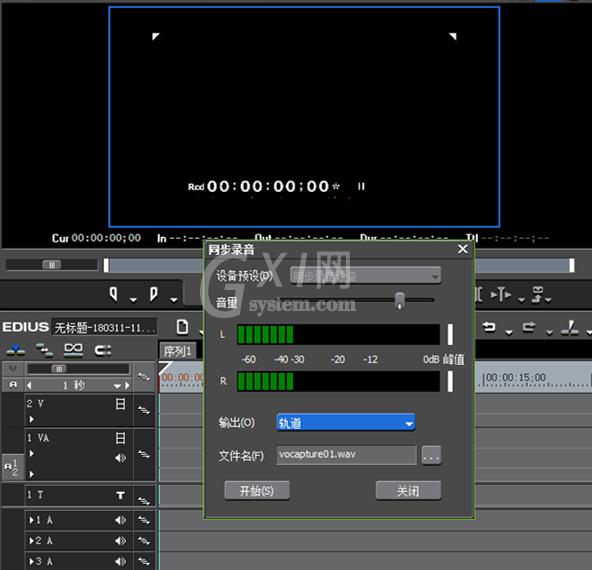
Task: Mute the 1 A audio track speaker
Action: click(x=120, y=520)
